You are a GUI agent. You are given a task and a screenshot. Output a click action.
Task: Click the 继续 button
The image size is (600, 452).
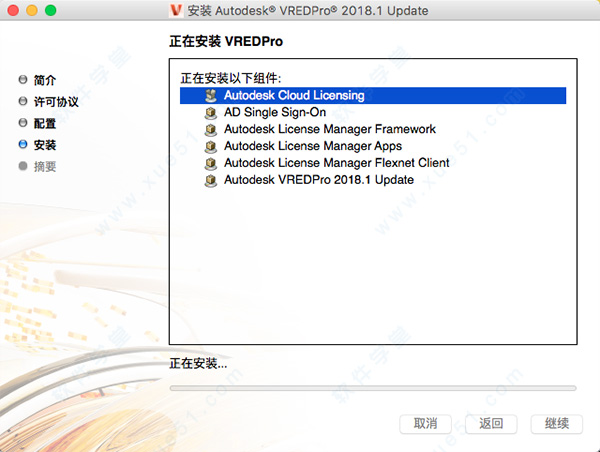[557, 424]
